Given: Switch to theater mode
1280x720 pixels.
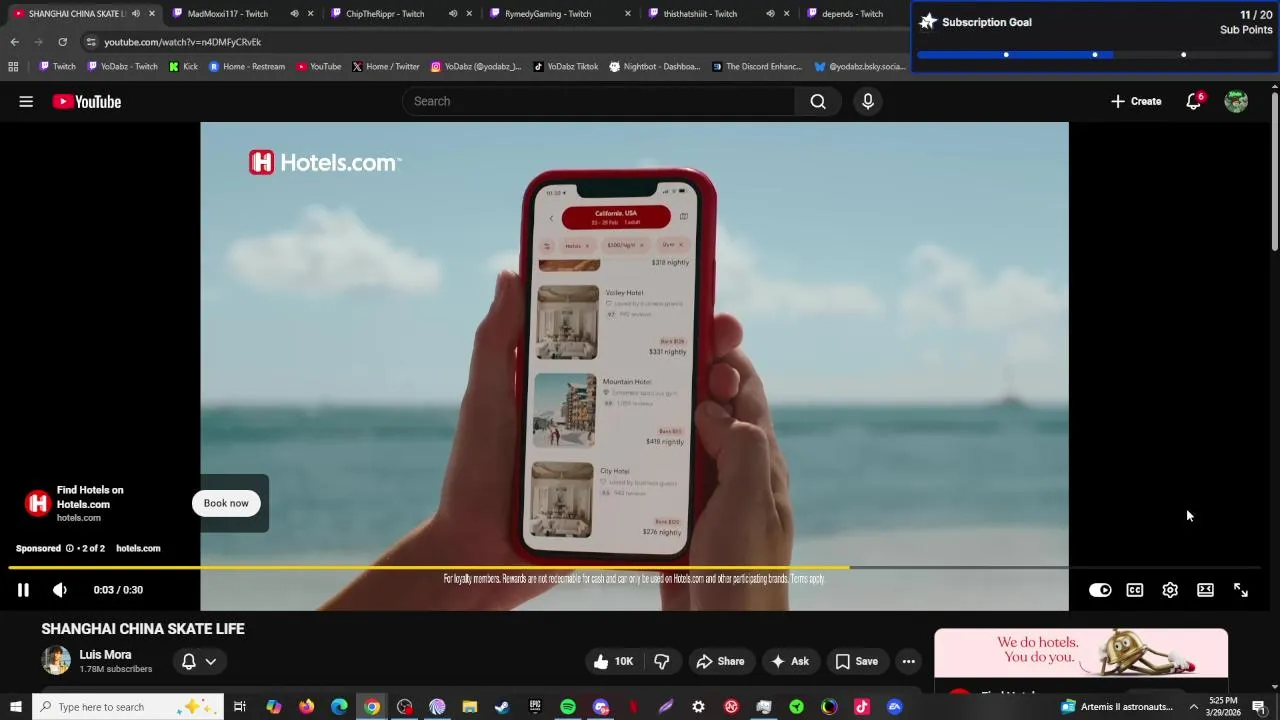Looking at the screenshot, I should [1205, 590].
